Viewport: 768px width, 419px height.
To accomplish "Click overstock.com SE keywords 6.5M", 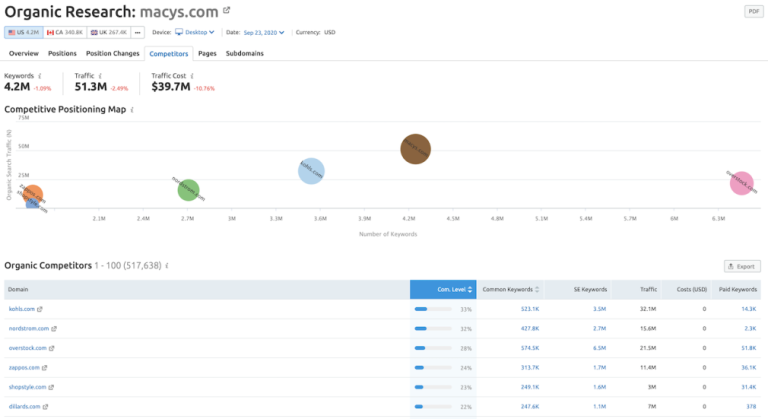I will pos(600,348).
